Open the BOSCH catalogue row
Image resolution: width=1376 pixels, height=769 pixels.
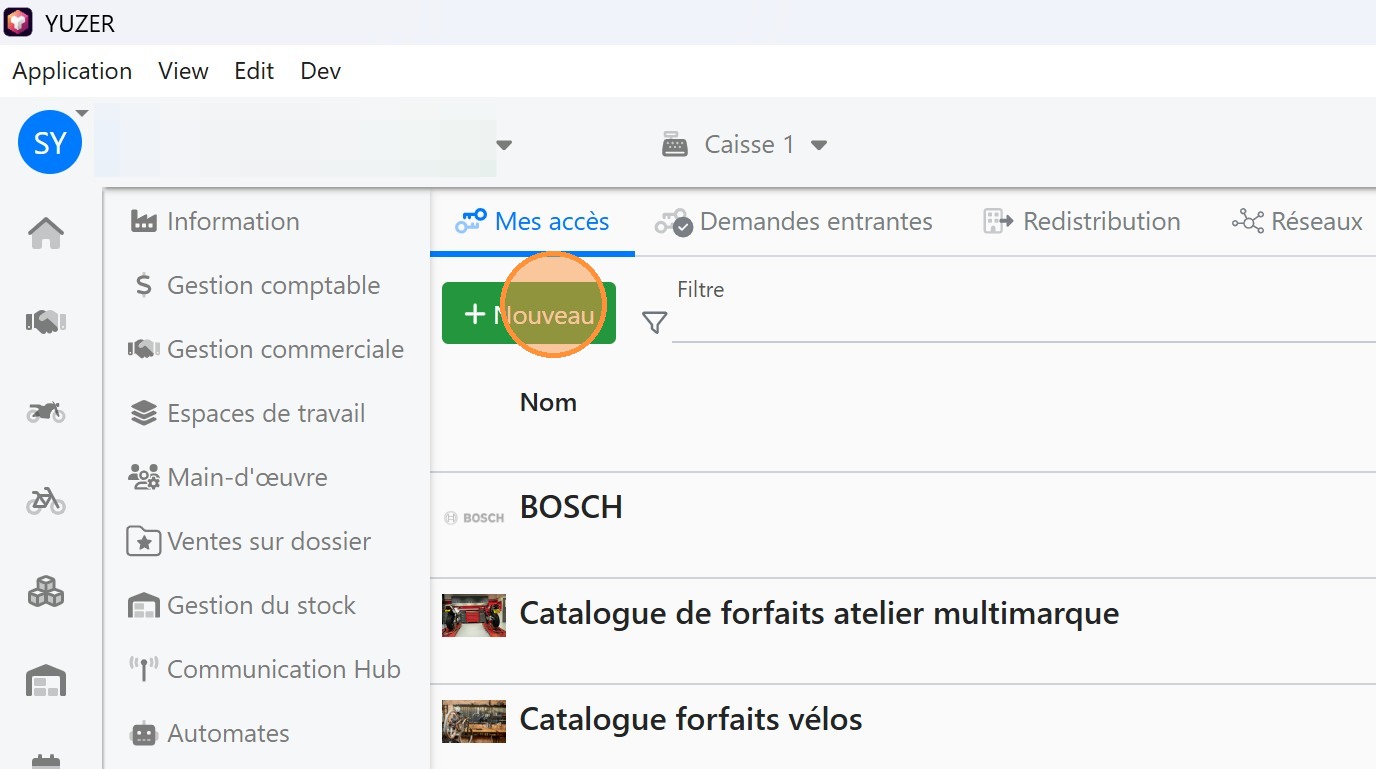[571, 507]
